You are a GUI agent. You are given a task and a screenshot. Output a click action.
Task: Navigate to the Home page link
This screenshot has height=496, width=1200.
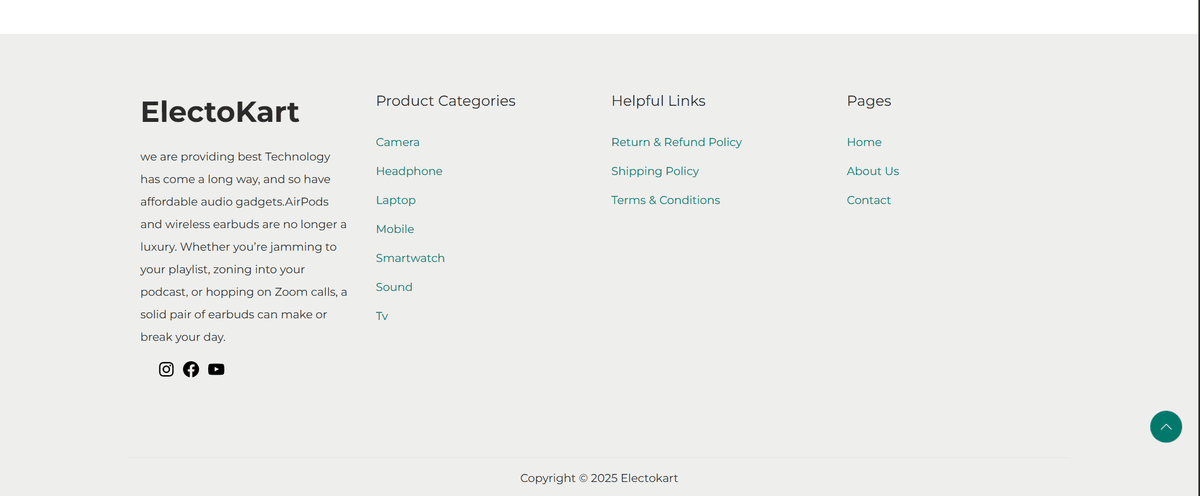coord(864,142)
